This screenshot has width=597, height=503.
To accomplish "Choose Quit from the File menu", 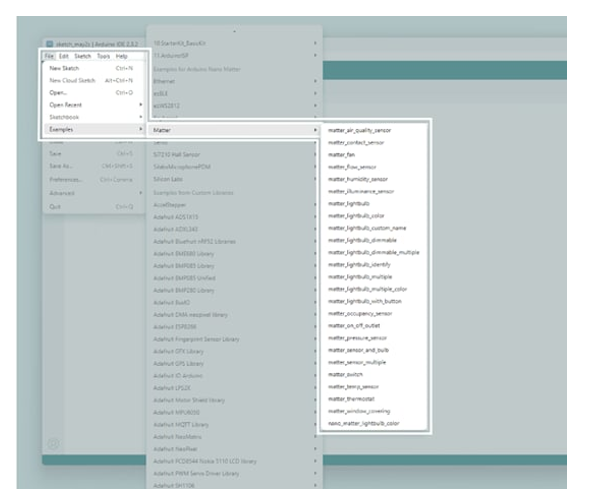I will click(94, 207).
